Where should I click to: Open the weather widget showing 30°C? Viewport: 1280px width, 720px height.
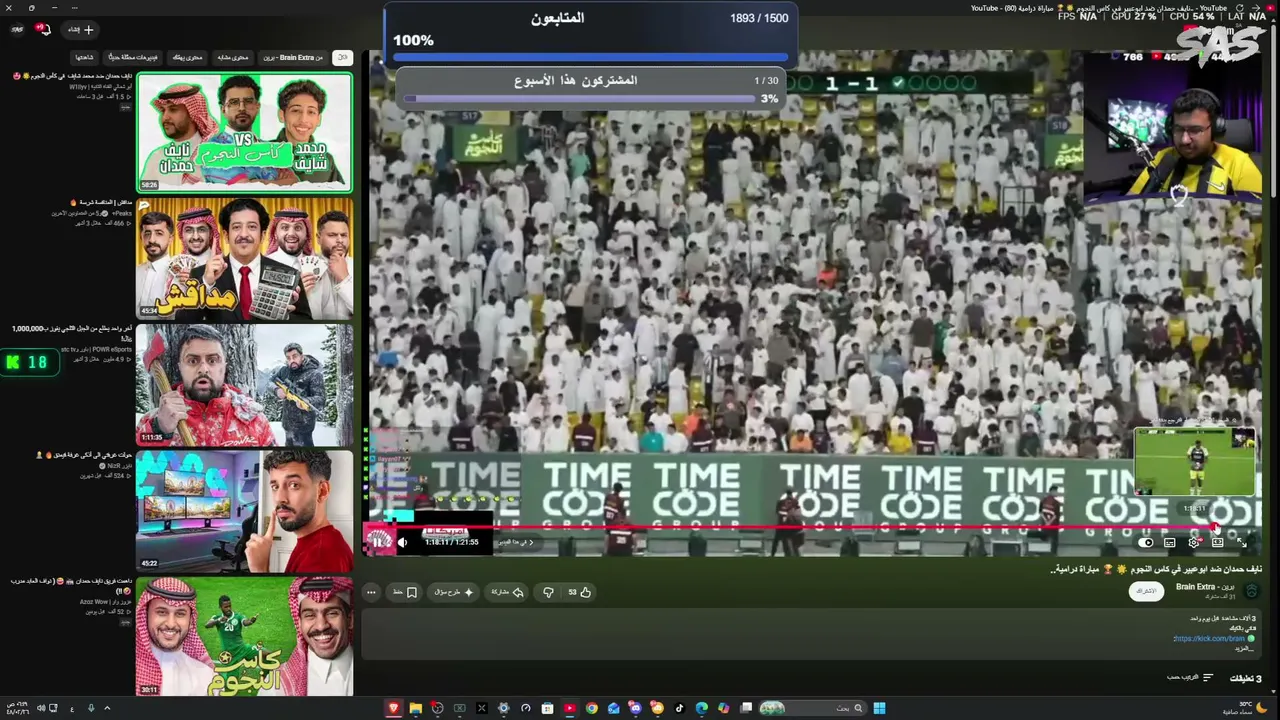(1243, 708)
